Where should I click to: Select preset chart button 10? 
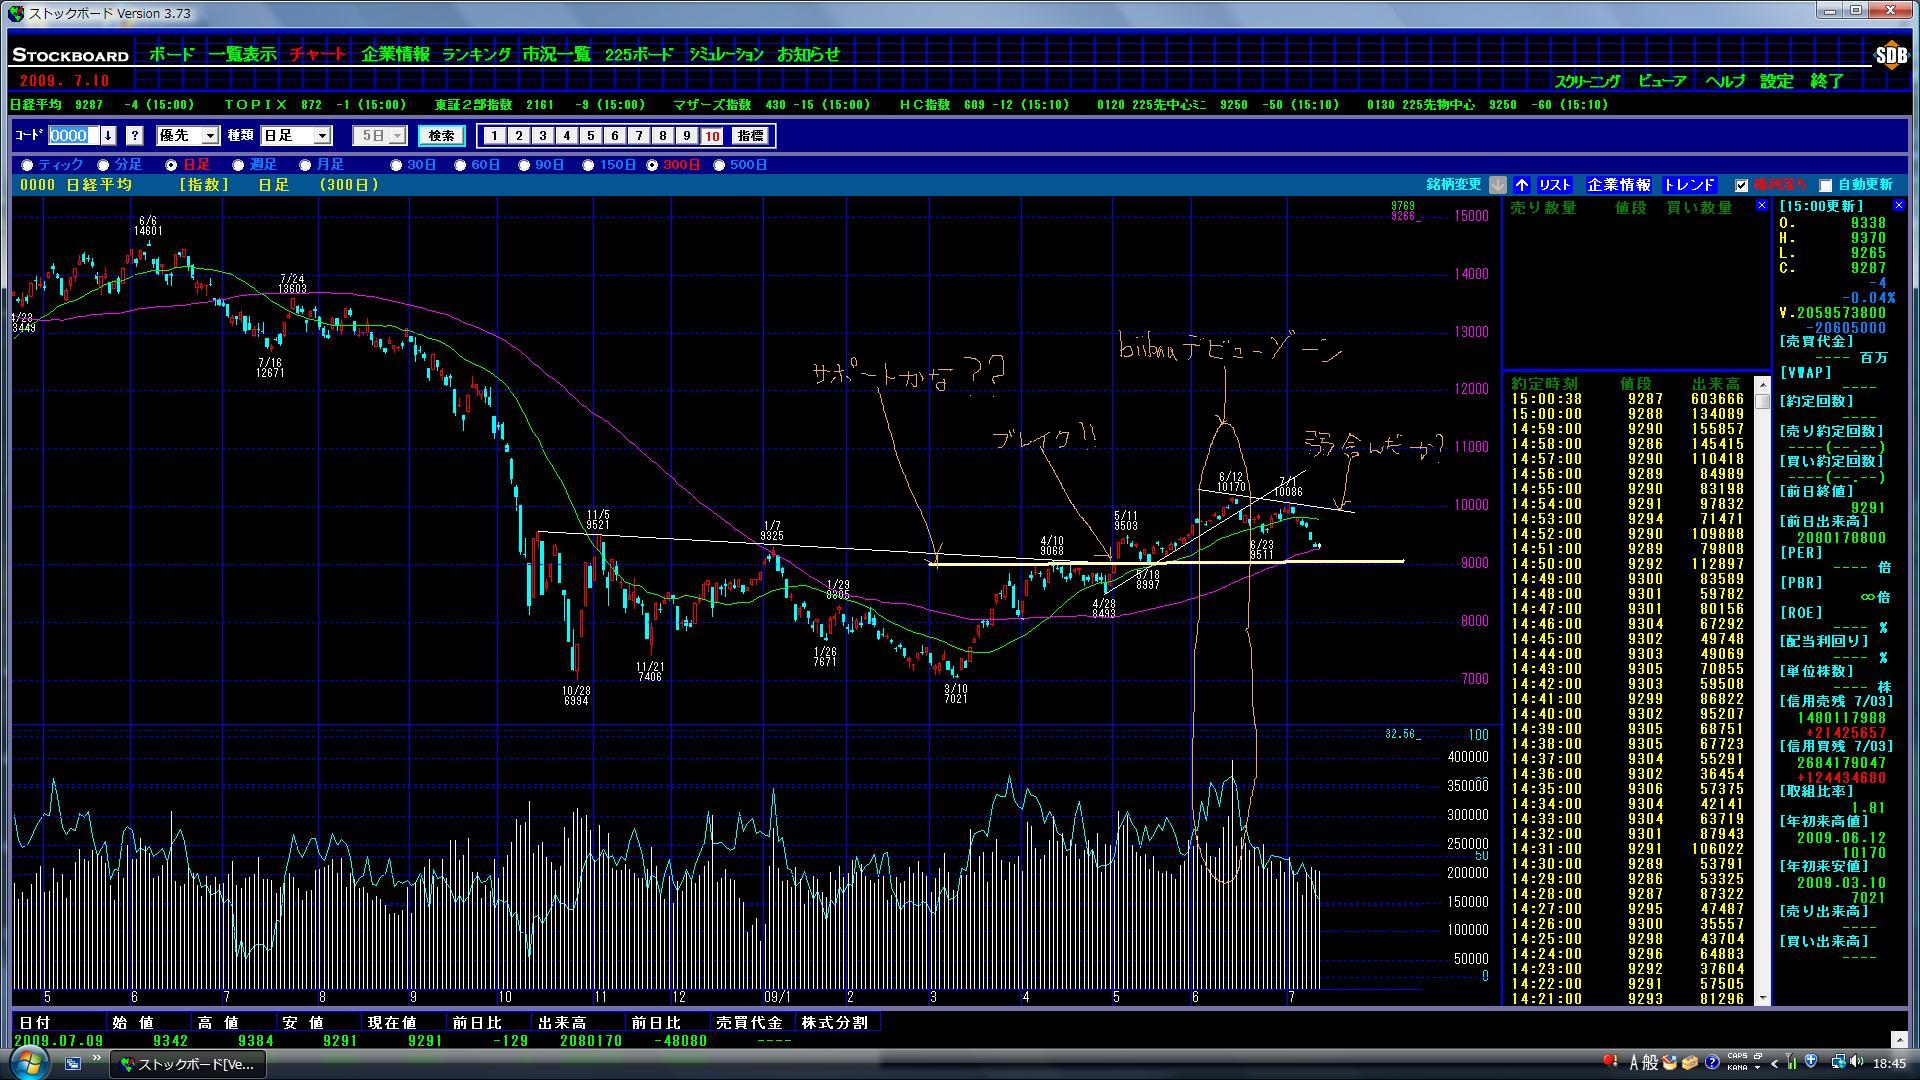(711, 136)
